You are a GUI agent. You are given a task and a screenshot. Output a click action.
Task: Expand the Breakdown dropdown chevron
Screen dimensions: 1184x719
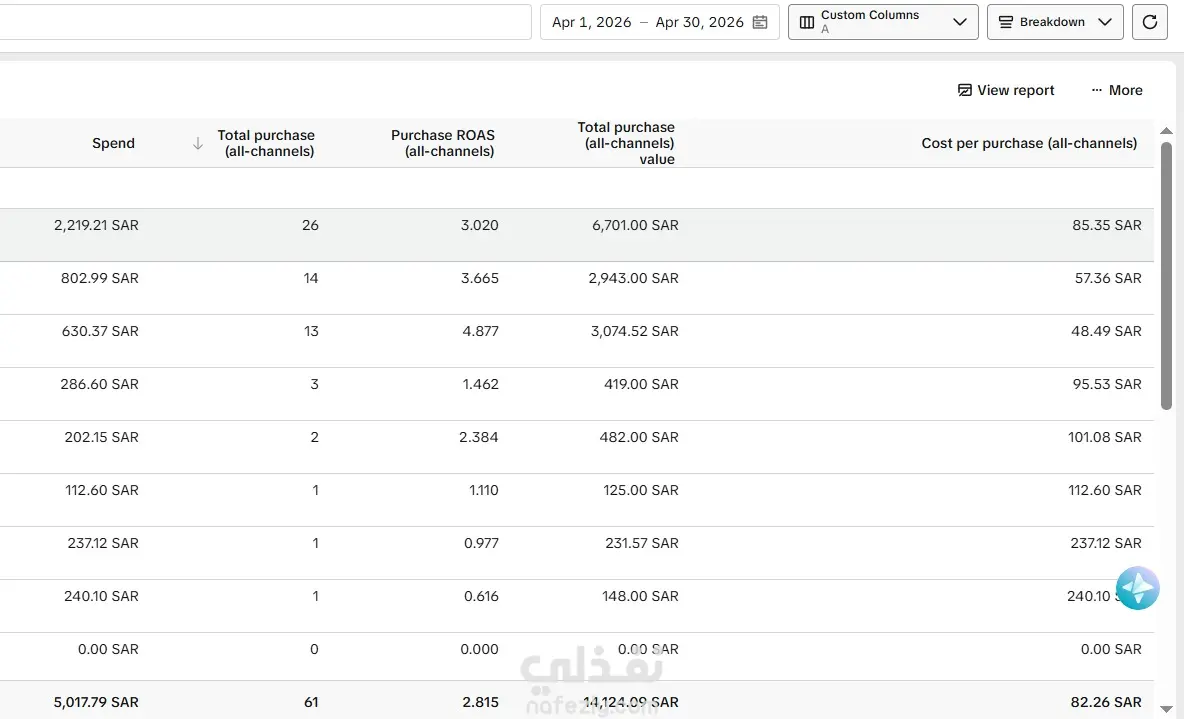click(x=1105, y=22)
